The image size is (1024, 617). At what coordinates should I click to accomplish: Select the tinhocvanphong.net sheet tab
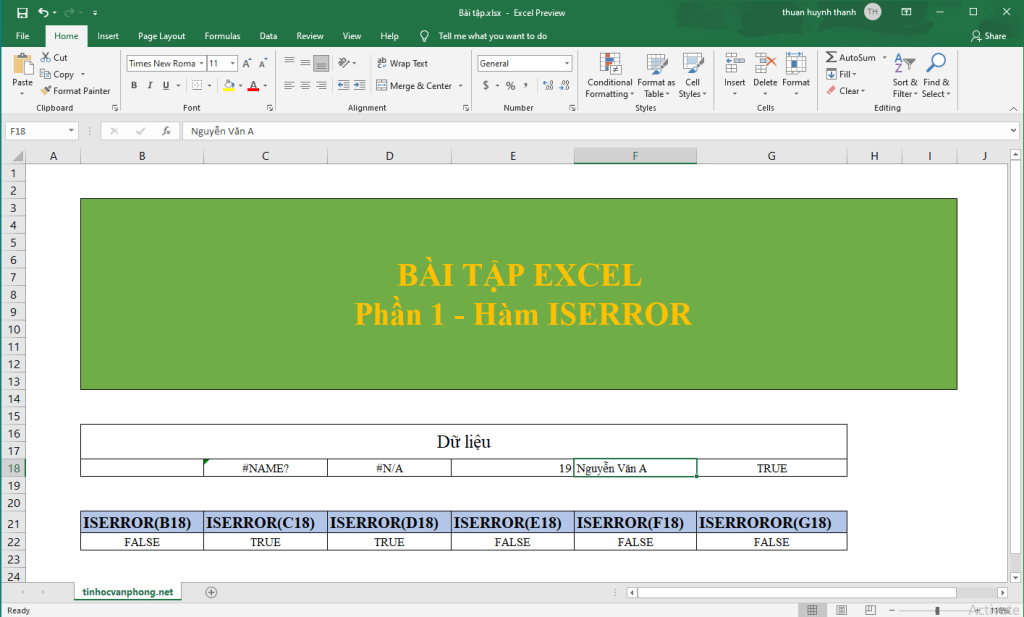(x=128, y=592)
